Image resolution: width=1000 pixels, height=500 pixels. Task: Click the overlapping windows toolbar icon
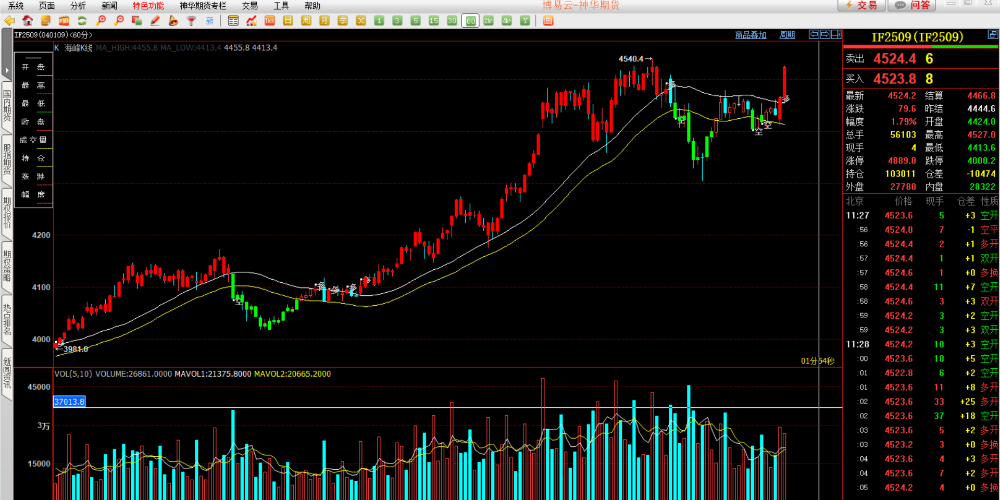tap(137, 20)
